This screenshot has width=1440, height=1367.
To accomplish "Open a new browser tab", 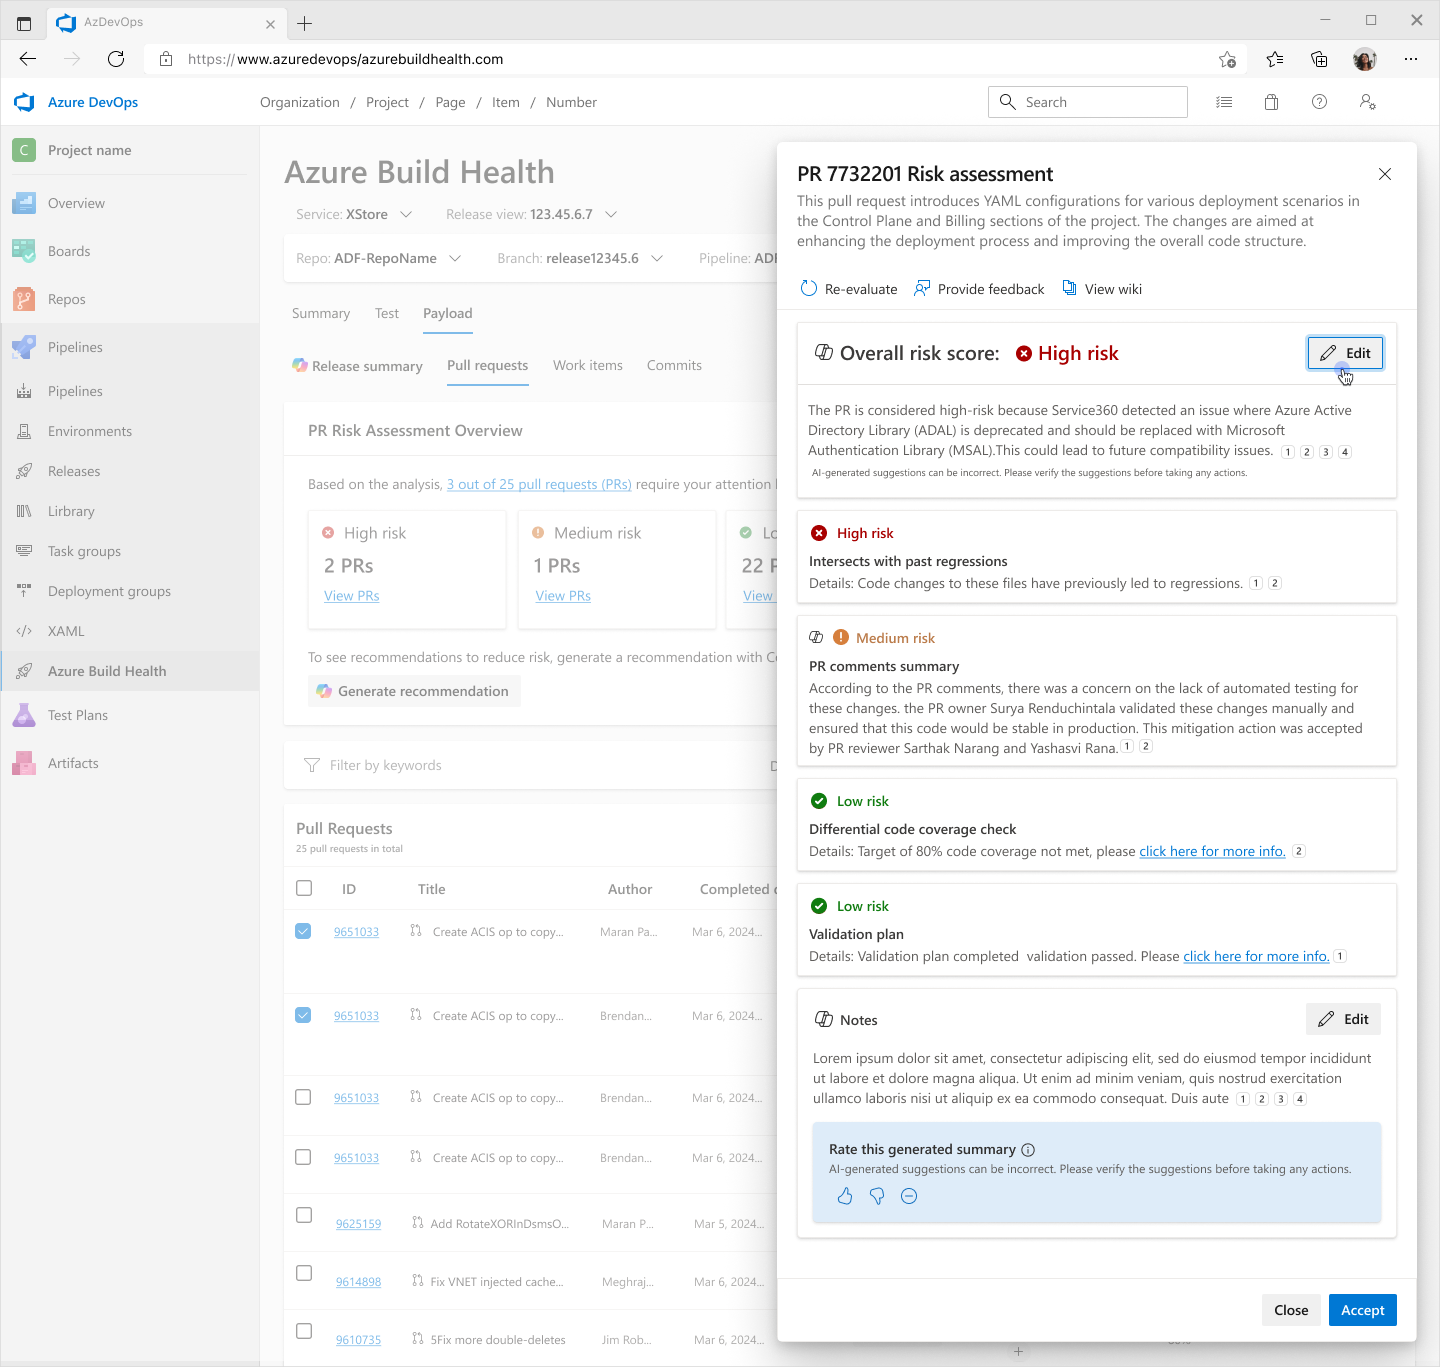I will [305, 23].
